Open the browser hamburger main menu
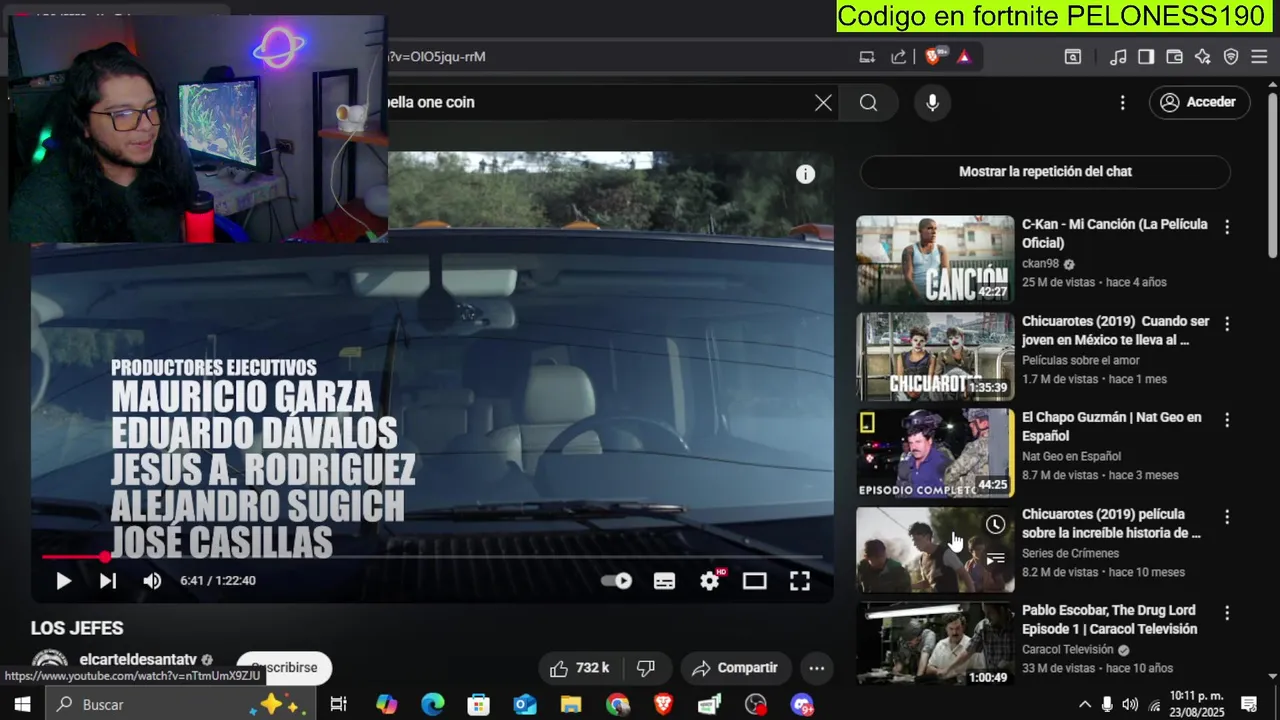 1260,57
